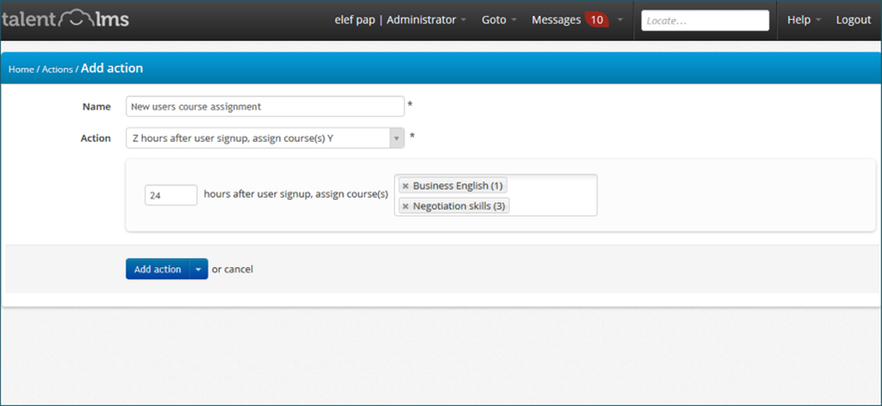
Task: Open the Messages menu
Action: (556, 20)
